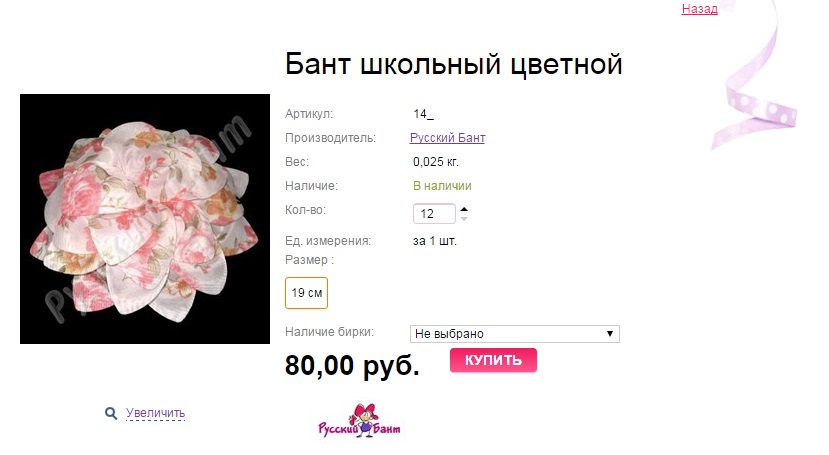Decrease quantity with the down arrow
829x455 pixels.
click(x=464, y=218)
